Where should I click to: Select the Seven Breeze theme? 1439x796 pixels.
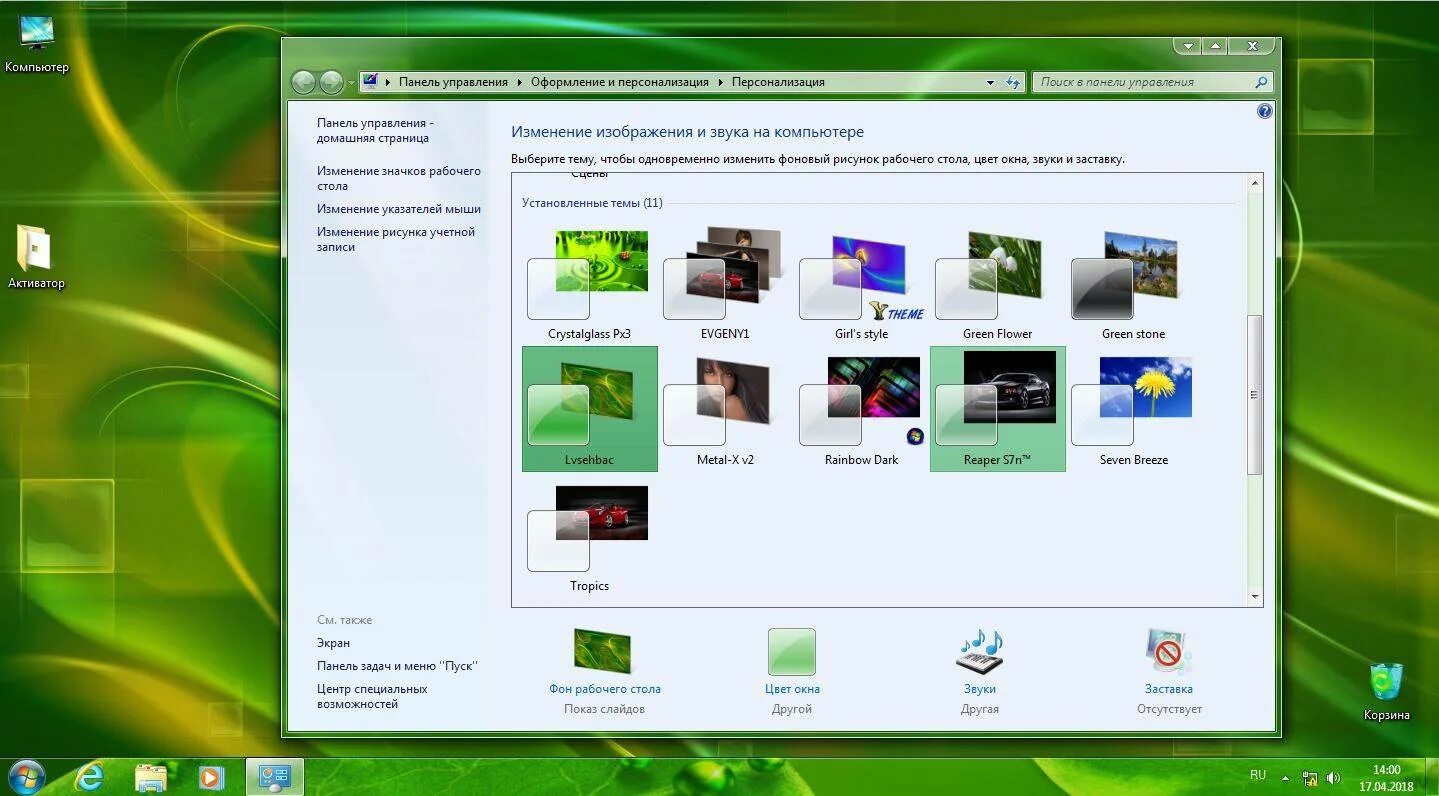point(1133,409)
